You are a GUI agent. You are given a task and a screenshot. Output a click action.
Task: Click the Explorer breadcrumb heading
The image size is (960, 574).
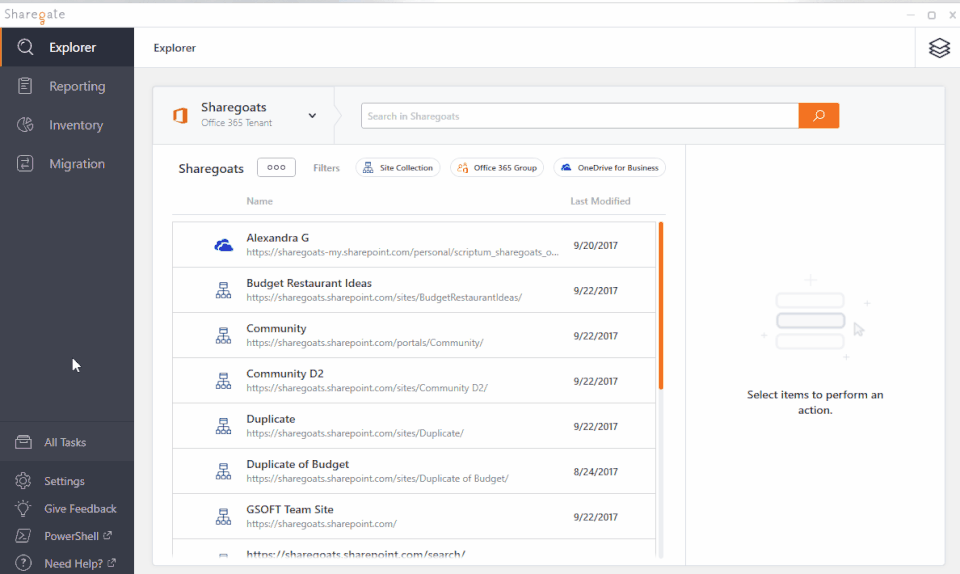(x=174, y=48)
